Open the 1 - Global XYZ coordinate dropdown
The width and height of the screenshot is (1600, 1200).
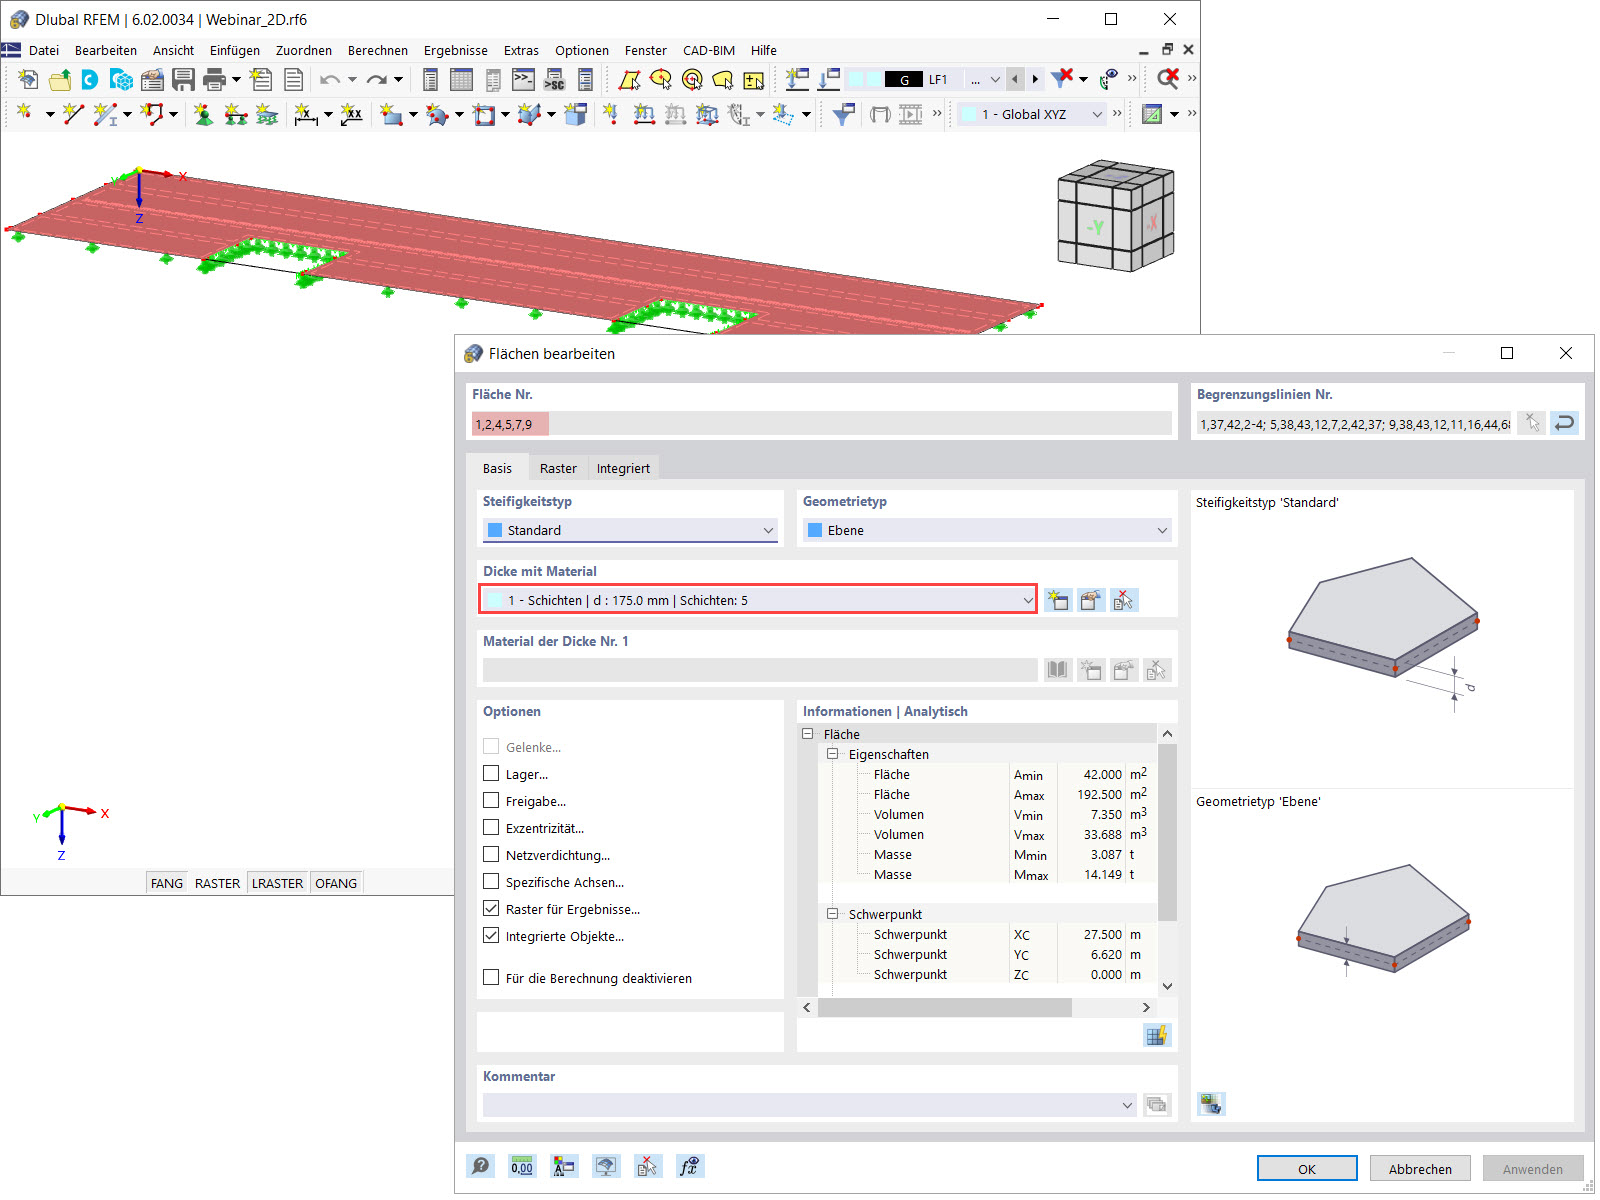tap(1032, 114)
